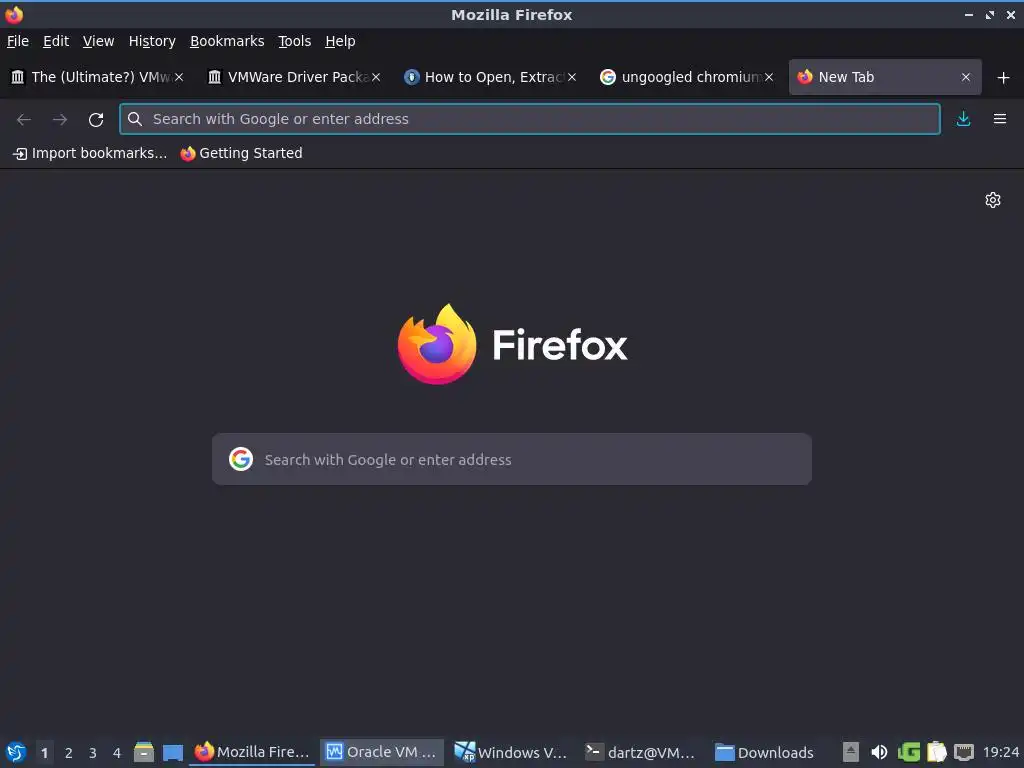Viewport: 1024px width, 768px height.
Task: Open the View menu
Action: pos(99,41)
